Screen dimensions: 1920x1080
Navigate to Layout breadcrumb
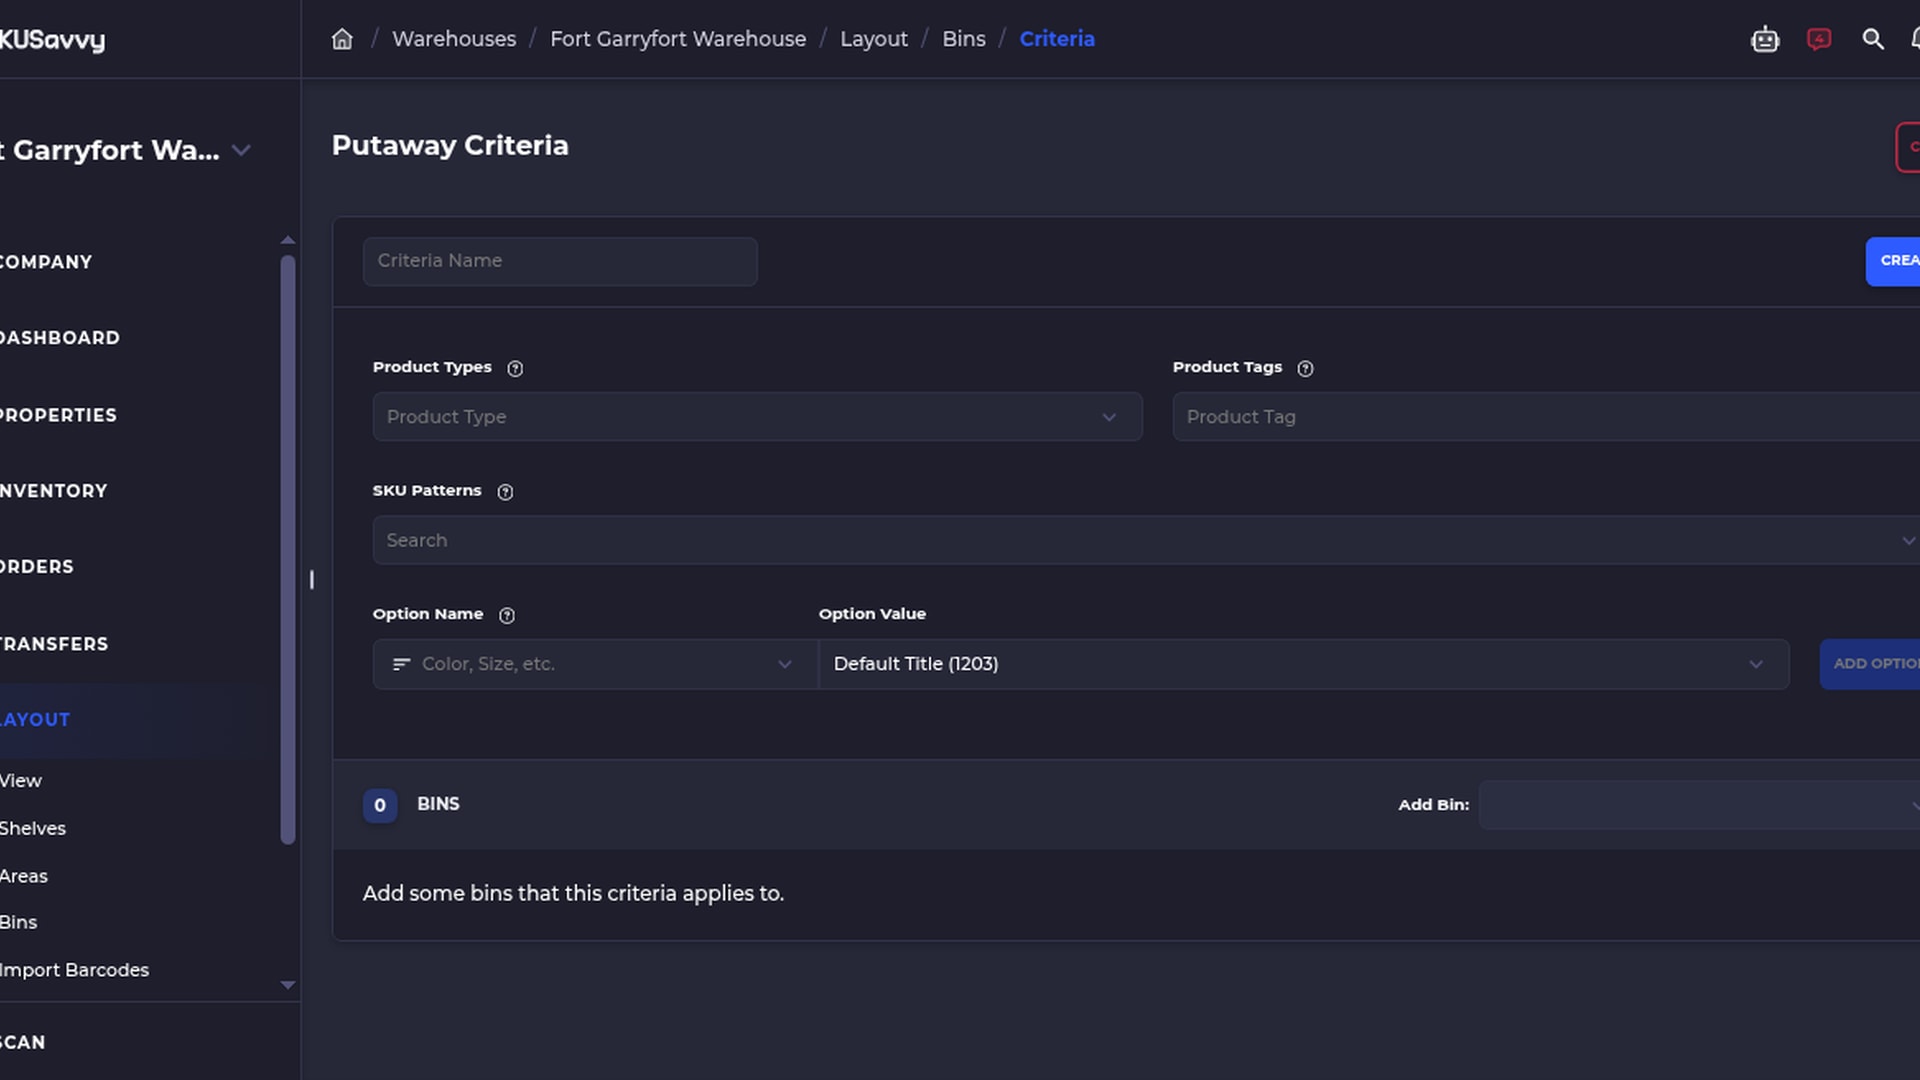(874, 39)
